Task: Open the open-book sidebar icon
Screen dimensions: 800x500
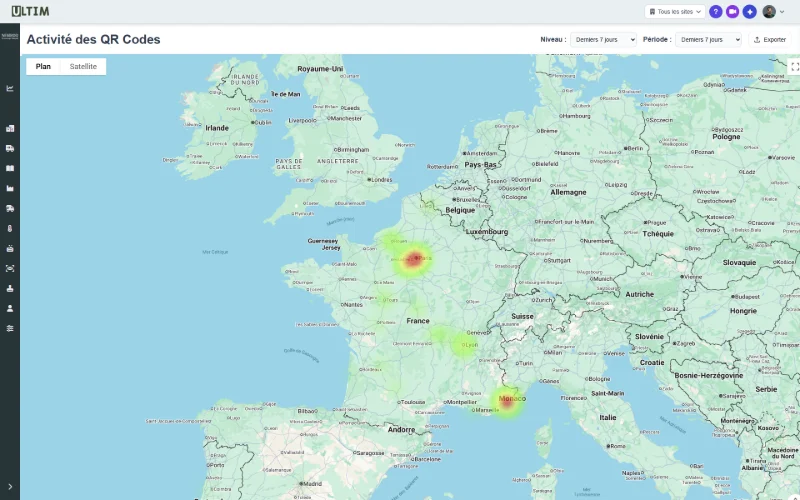Action: pos(10,168)
